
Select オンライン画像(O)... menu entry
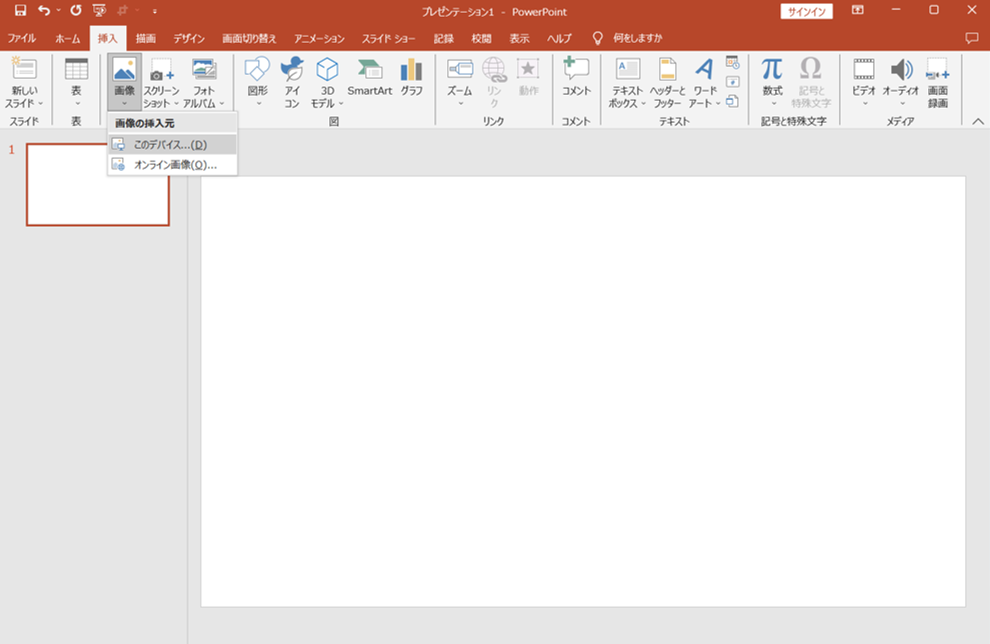174,165
